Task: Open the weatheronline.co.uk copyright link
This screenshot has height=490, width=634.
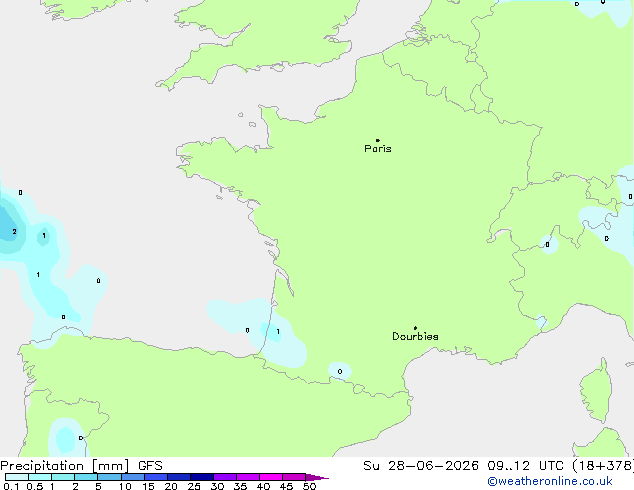Action: 550,481
